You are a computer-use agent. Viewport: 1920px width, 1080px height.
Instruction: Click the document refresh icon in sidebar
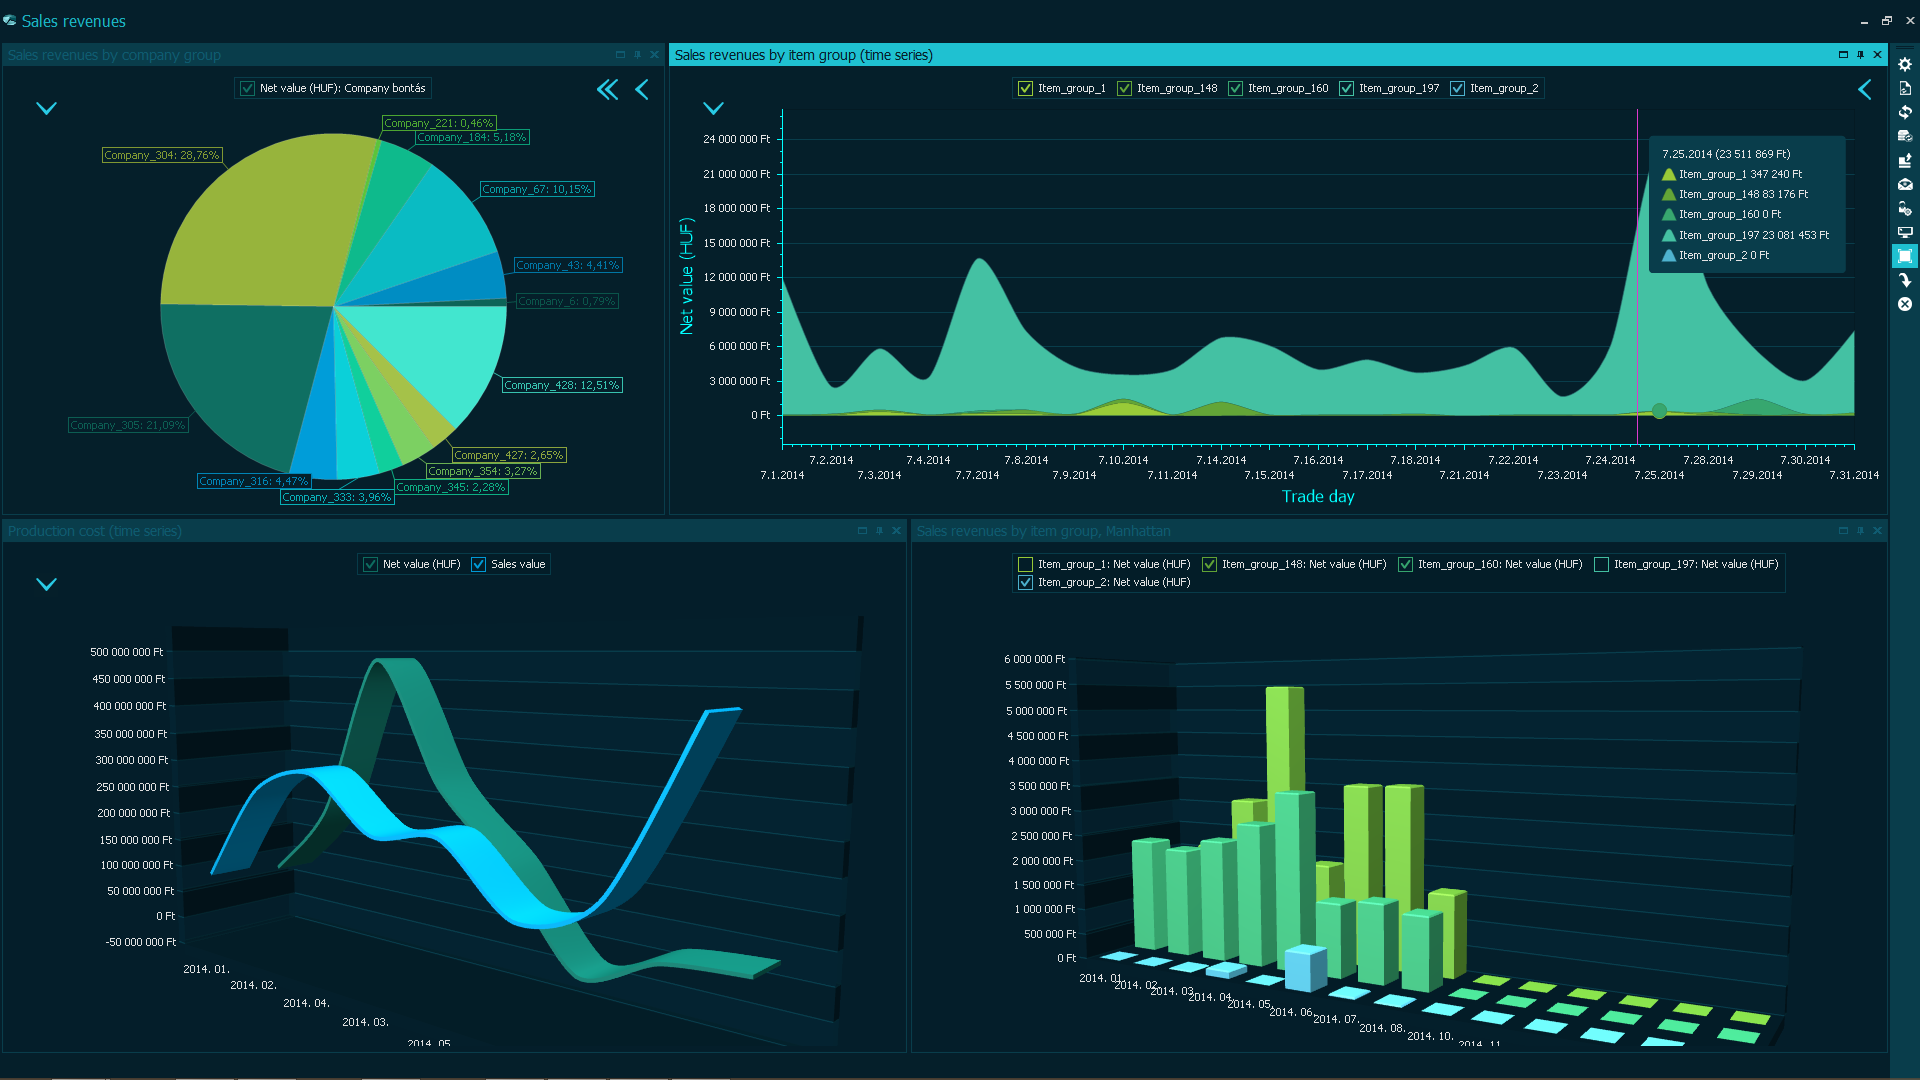[1905, 88]
